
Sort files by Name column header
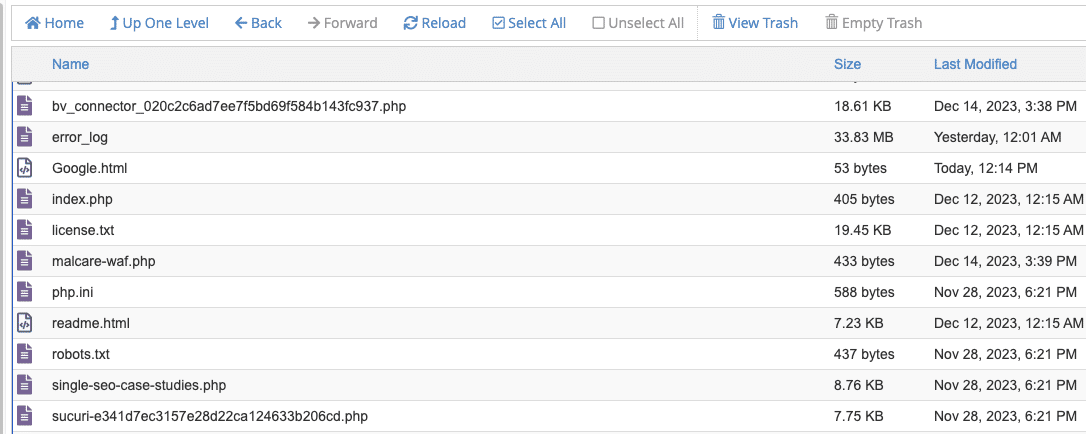pyautogui.click(x=70, y=64)
